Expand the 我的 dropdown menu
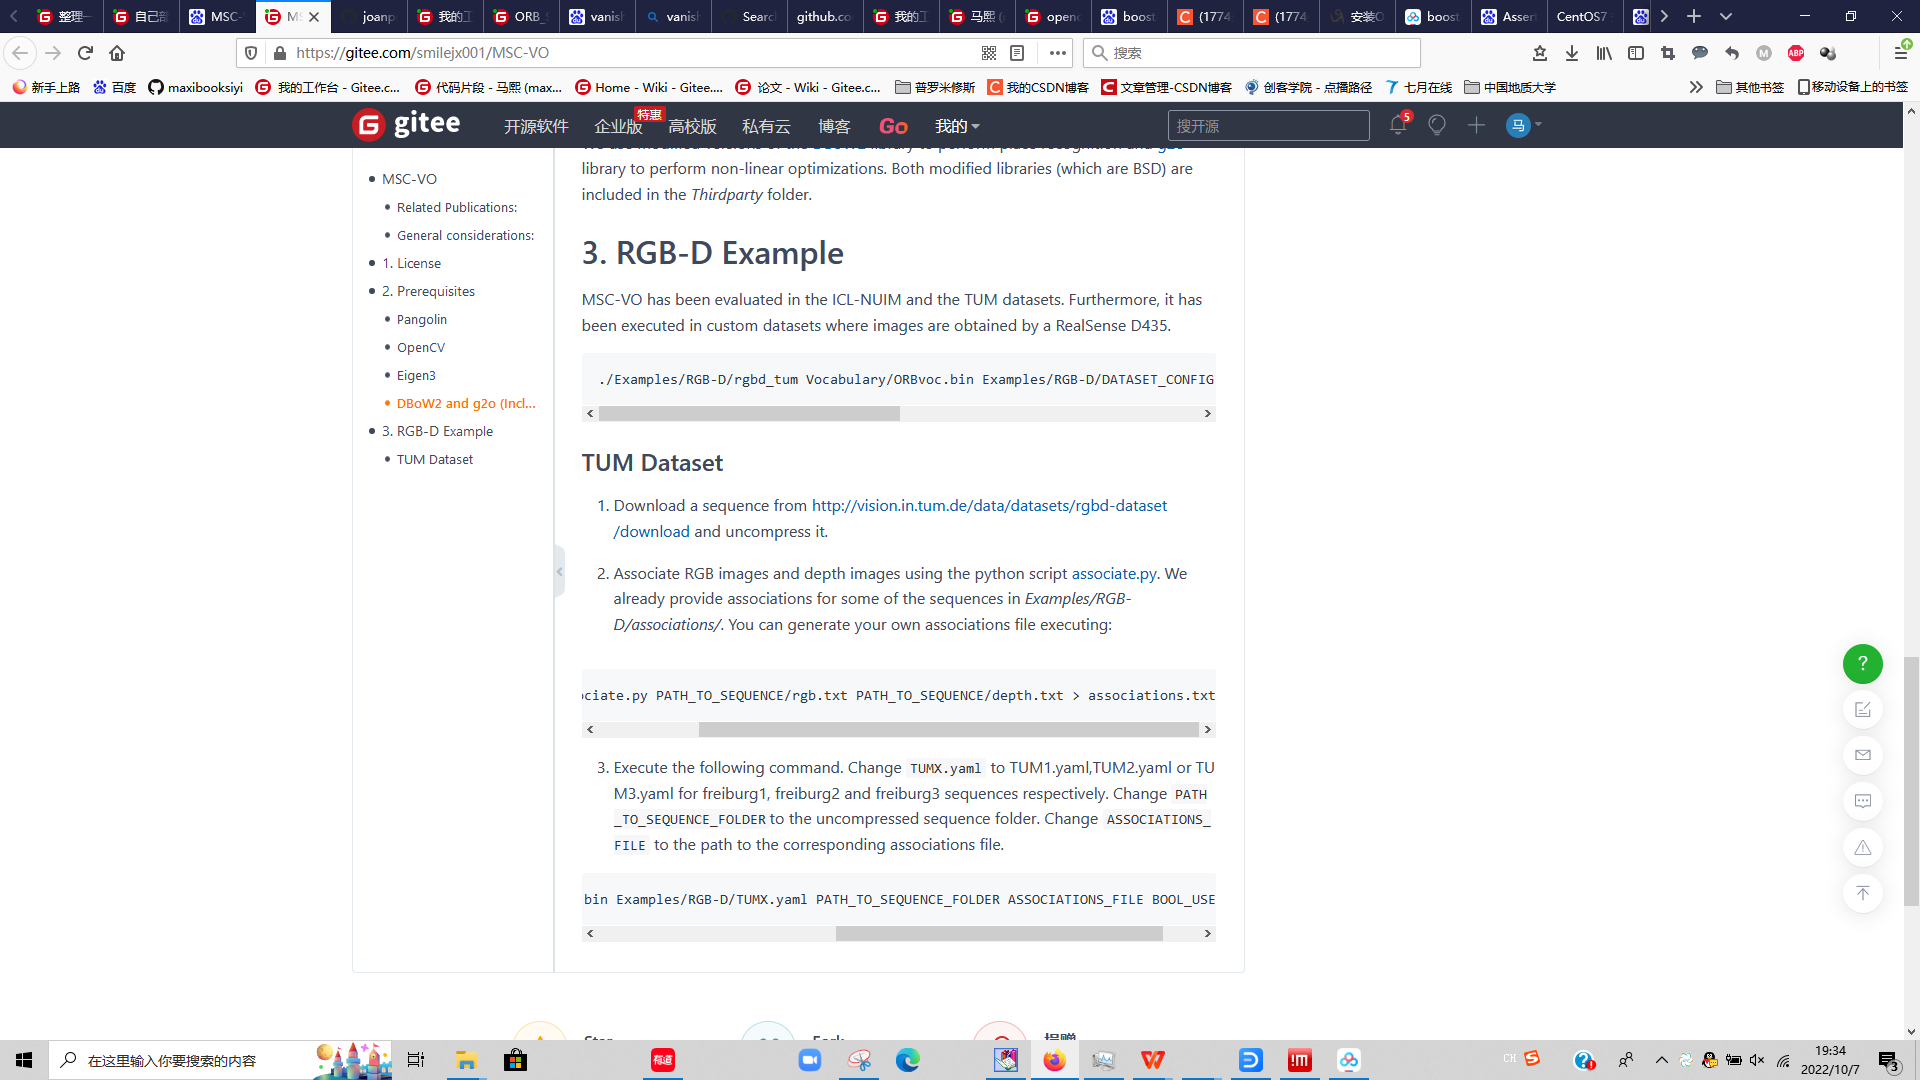Screen dimensions: 1920x1080 (x=956, y=126)
